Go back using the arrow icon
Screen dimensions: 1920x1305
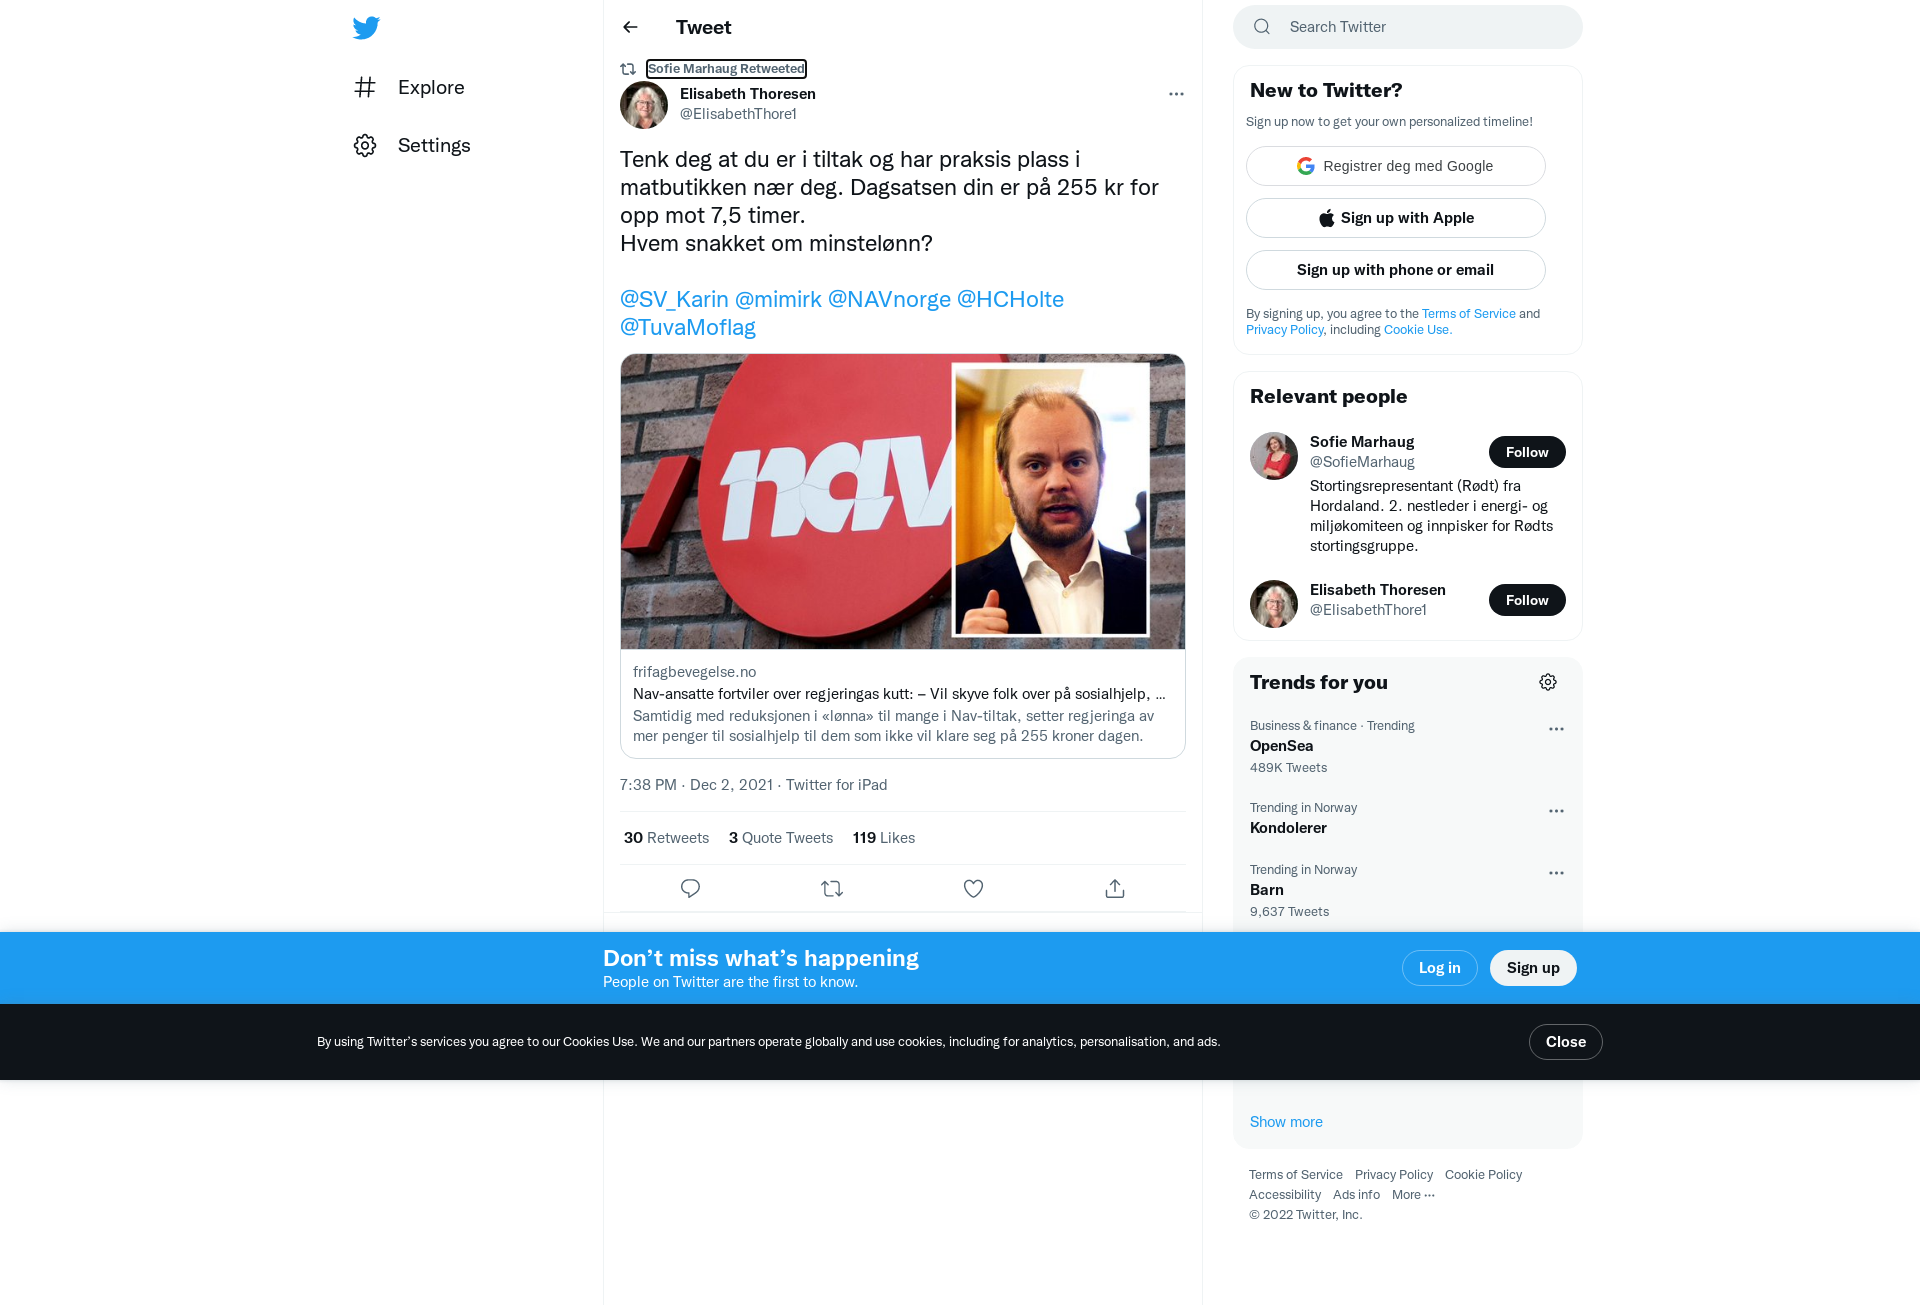click(630, 27)
